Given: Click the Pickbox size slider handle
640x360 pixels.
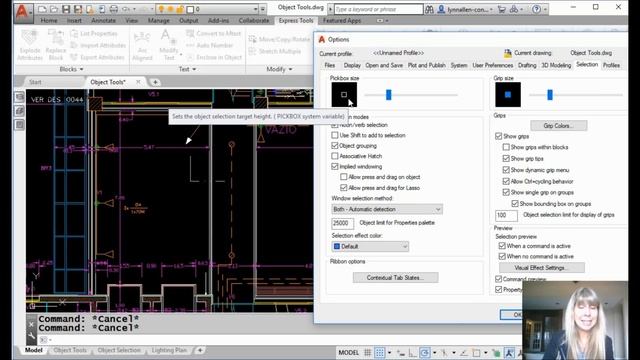Looking at the screenshot, I should [389, 95].
